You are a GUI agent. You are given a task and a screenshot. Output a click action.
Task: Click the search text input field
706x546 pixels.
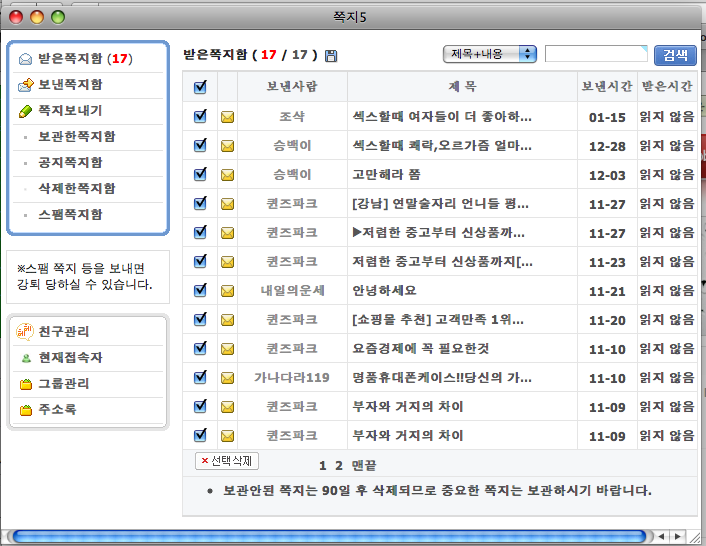596,54
